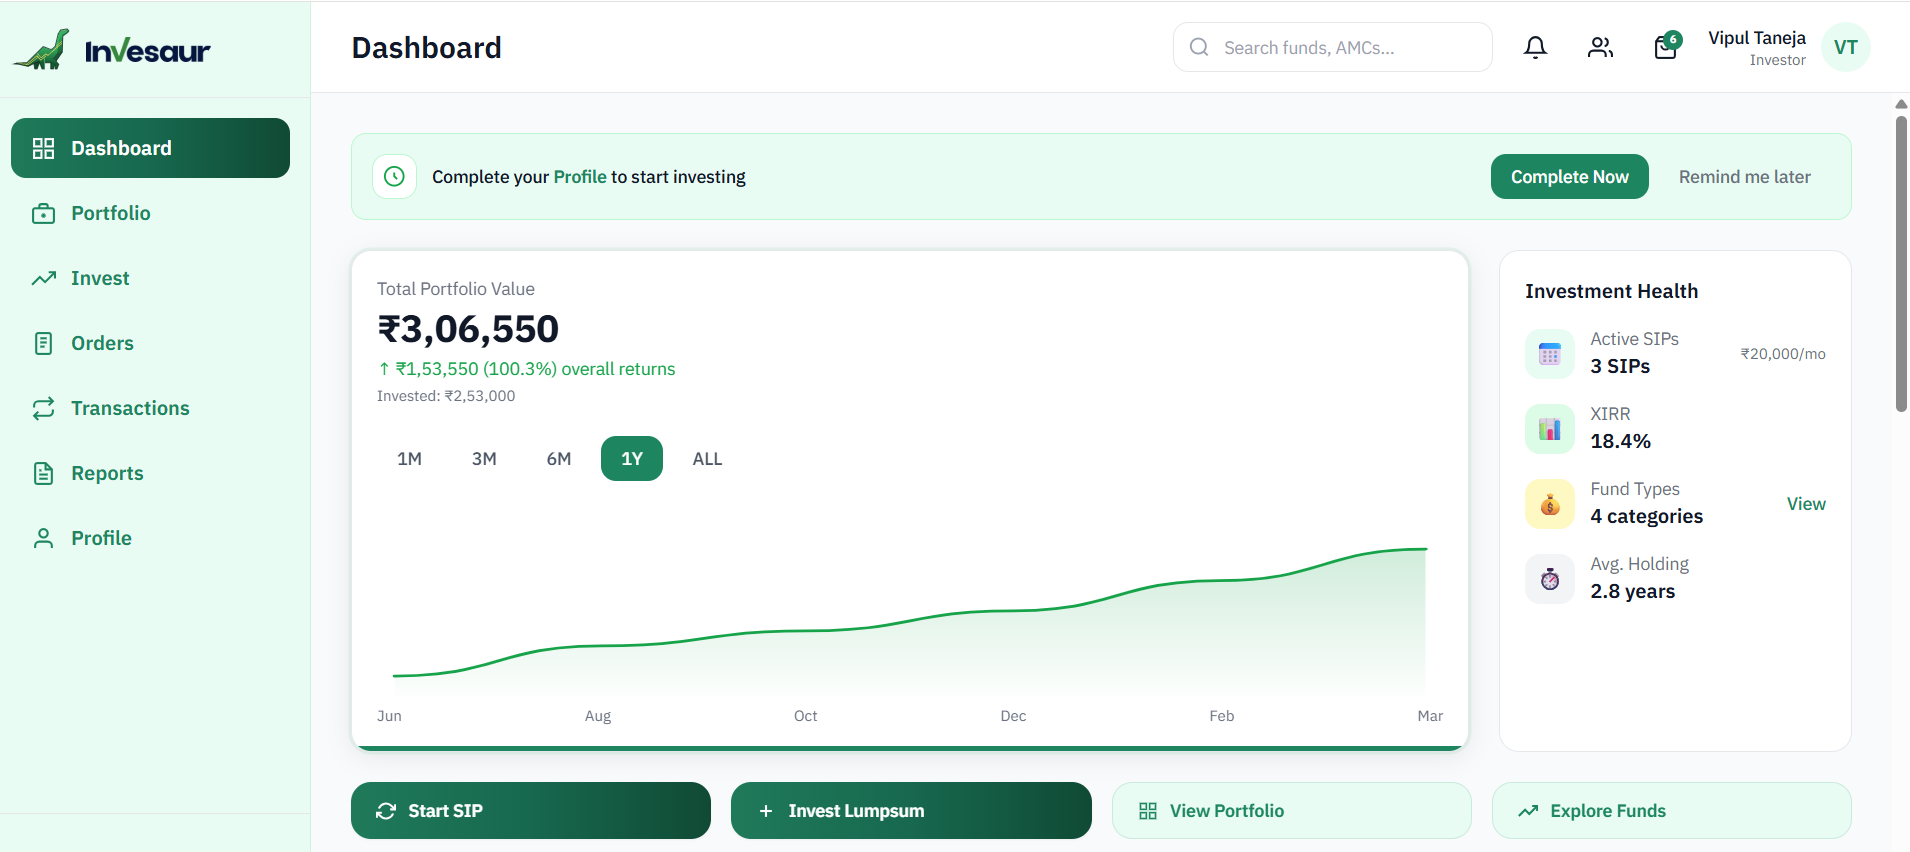Open the users/people icon in header
The height and width of the screenshot is (852, 1910).
point(1600,47)
